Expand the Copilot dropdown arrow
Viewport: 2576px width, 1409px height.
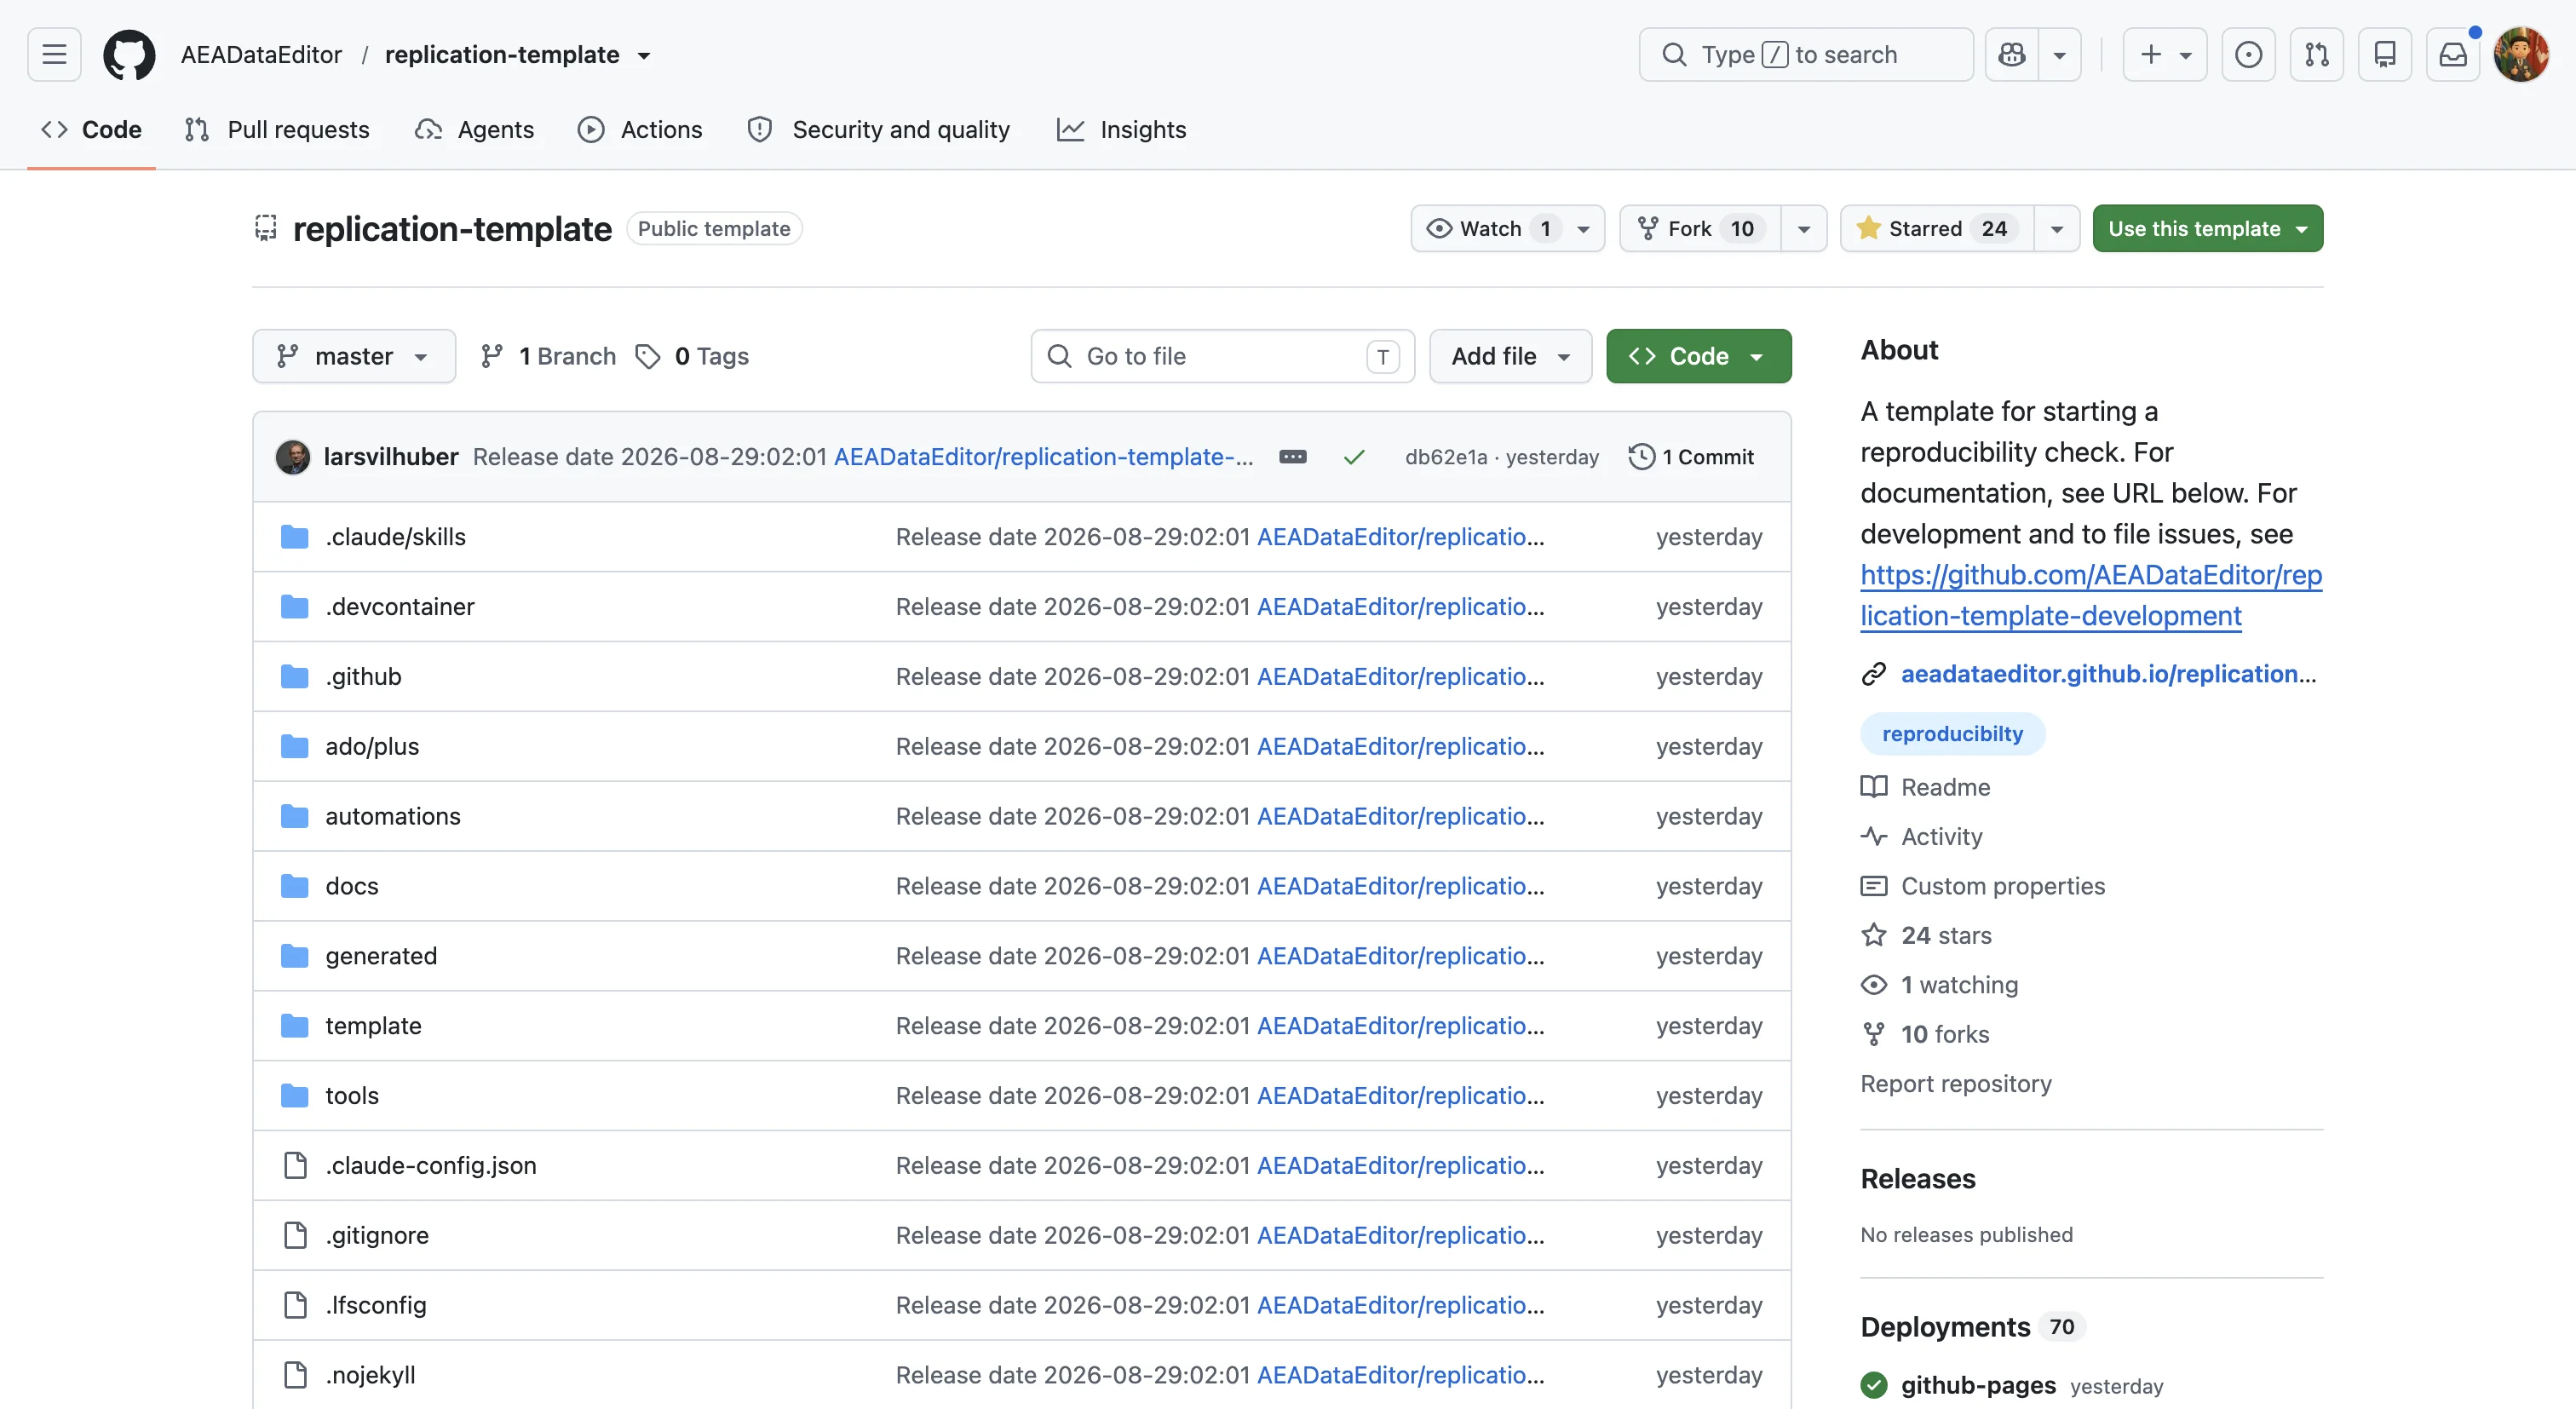point(2060,54)
